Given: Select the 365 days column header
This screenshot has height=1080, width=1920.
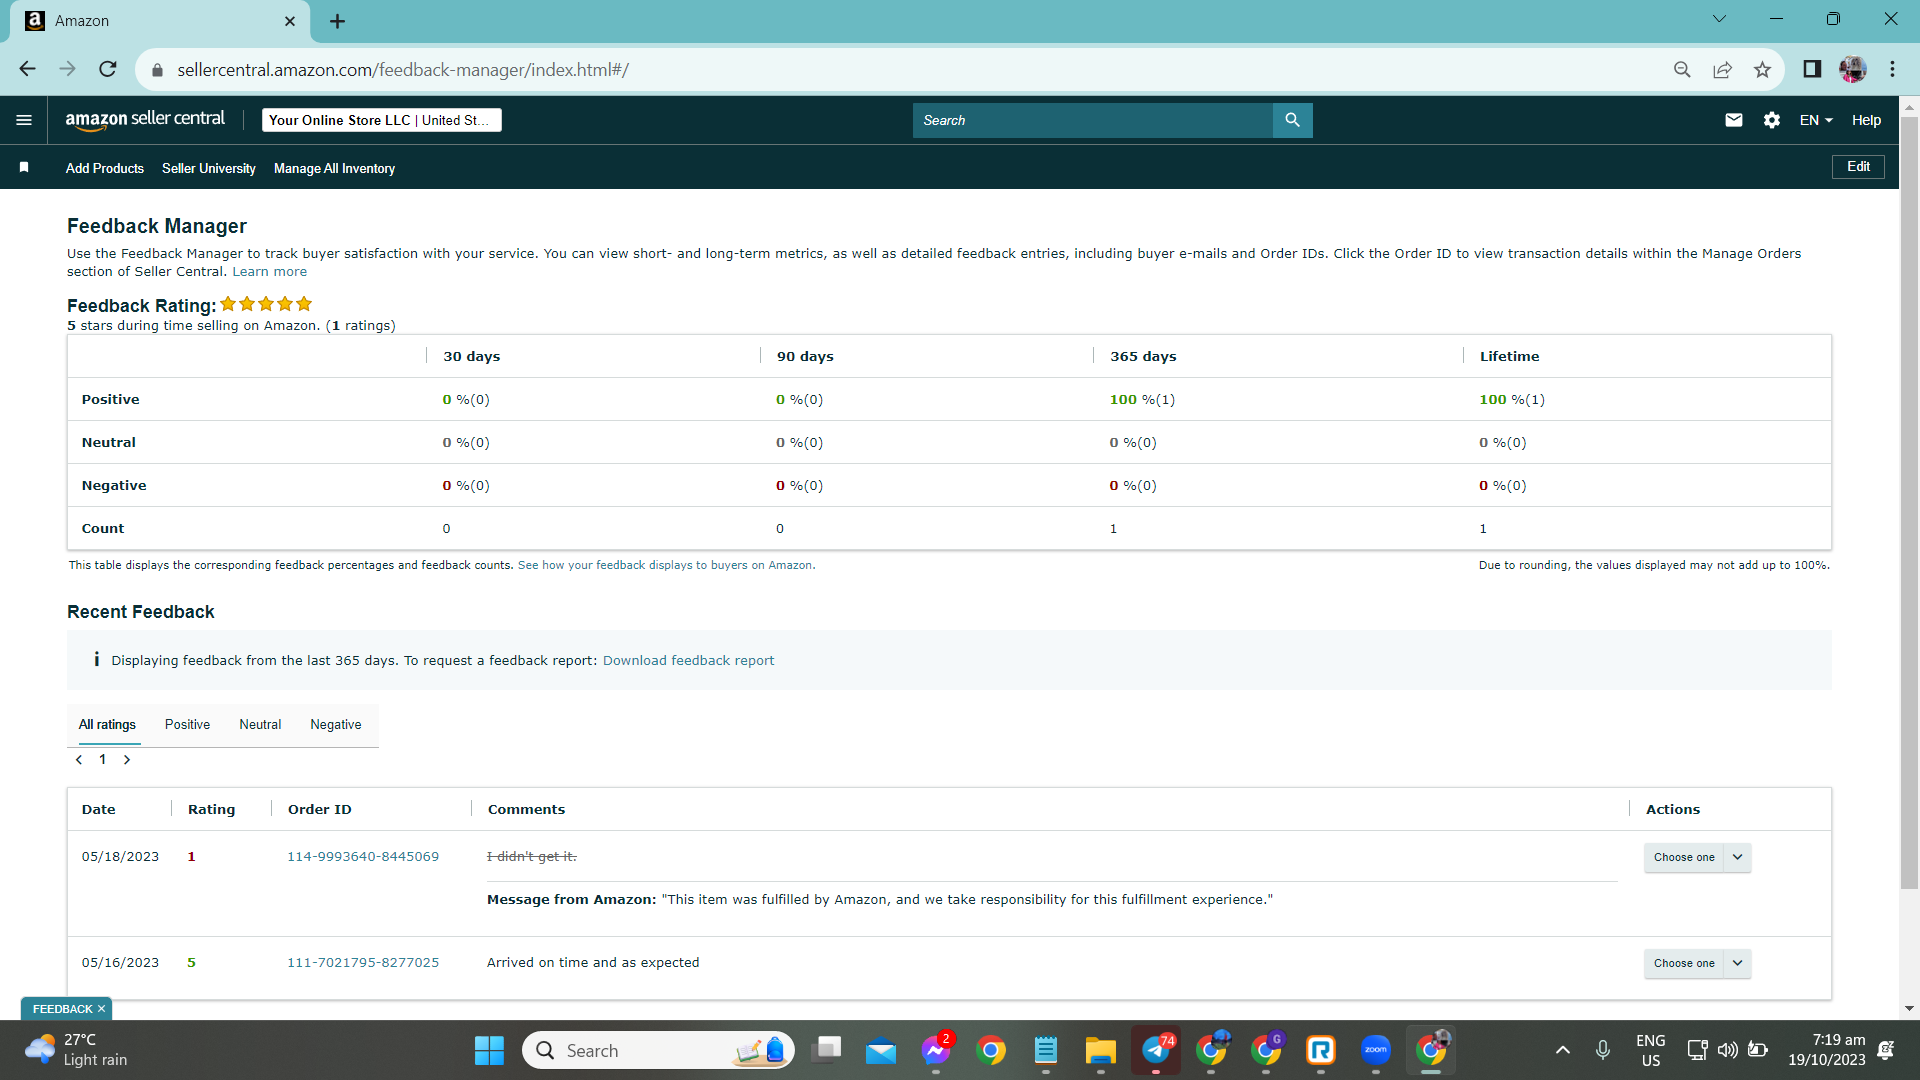Looking at the screenshot, I should [1143, 356].
